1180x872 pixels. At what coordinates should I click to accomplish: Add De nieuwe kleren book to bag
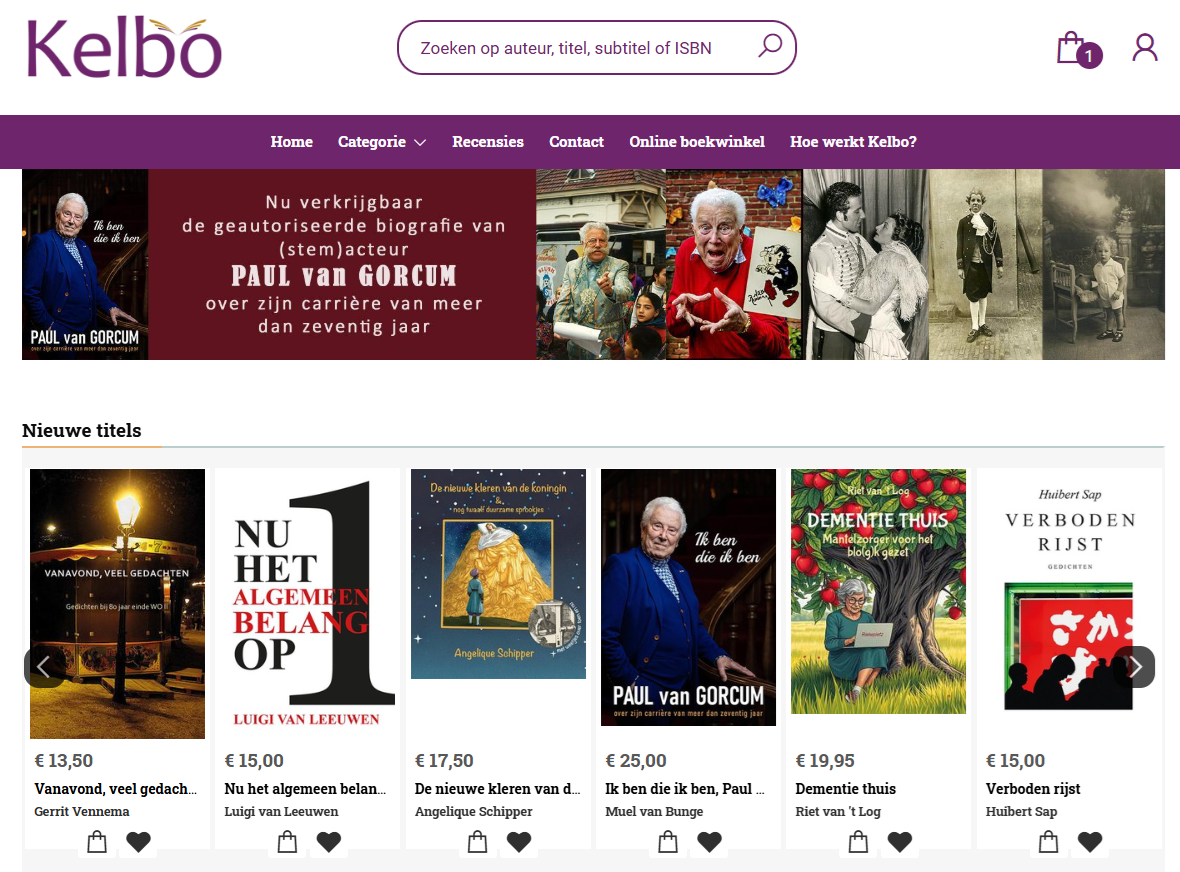pos(477,841)
